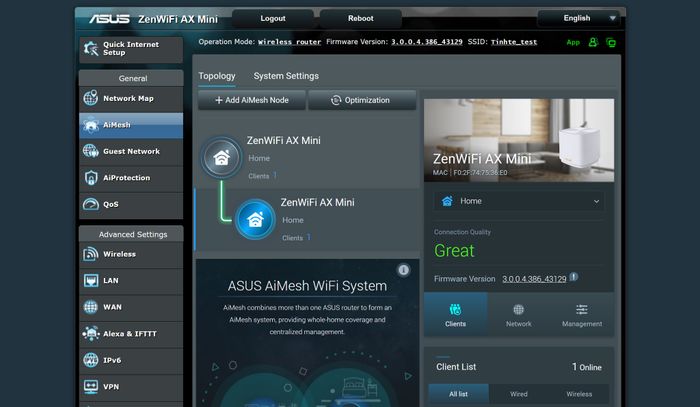Open the WAN globe icon
Image resolution: width=700 pixels, height=407 pixels.
(x=91, y=307)
